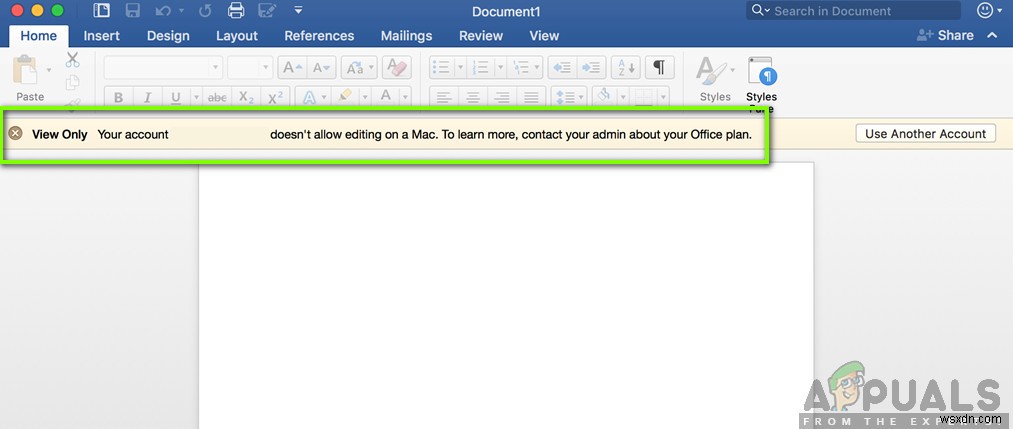Click the Cut scissors icon
1013x429 pixels.
(x=72, y=60)
